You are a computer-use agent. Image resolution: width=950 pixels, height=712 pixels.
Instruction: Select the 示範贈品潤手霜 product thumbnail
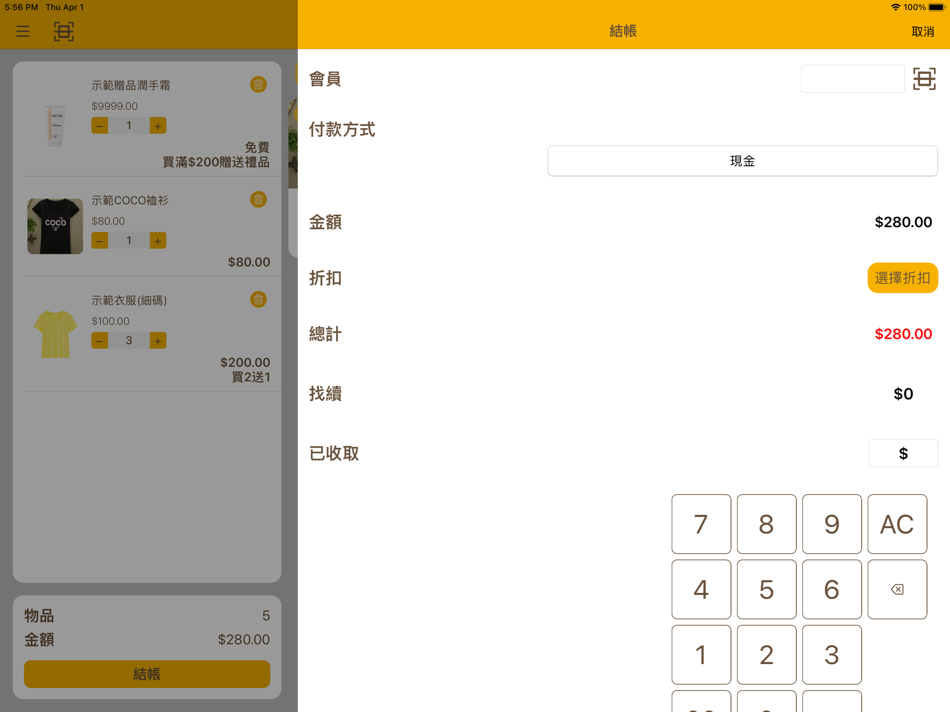pos(55,124)
